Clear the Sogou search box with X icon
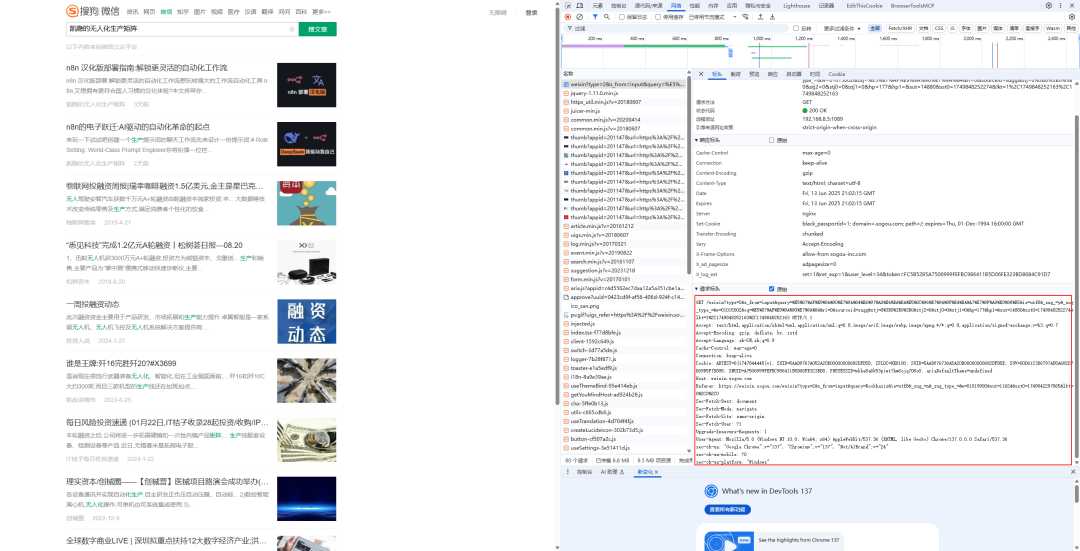This screenshot has width=1080, height=551. pos(291,29)
